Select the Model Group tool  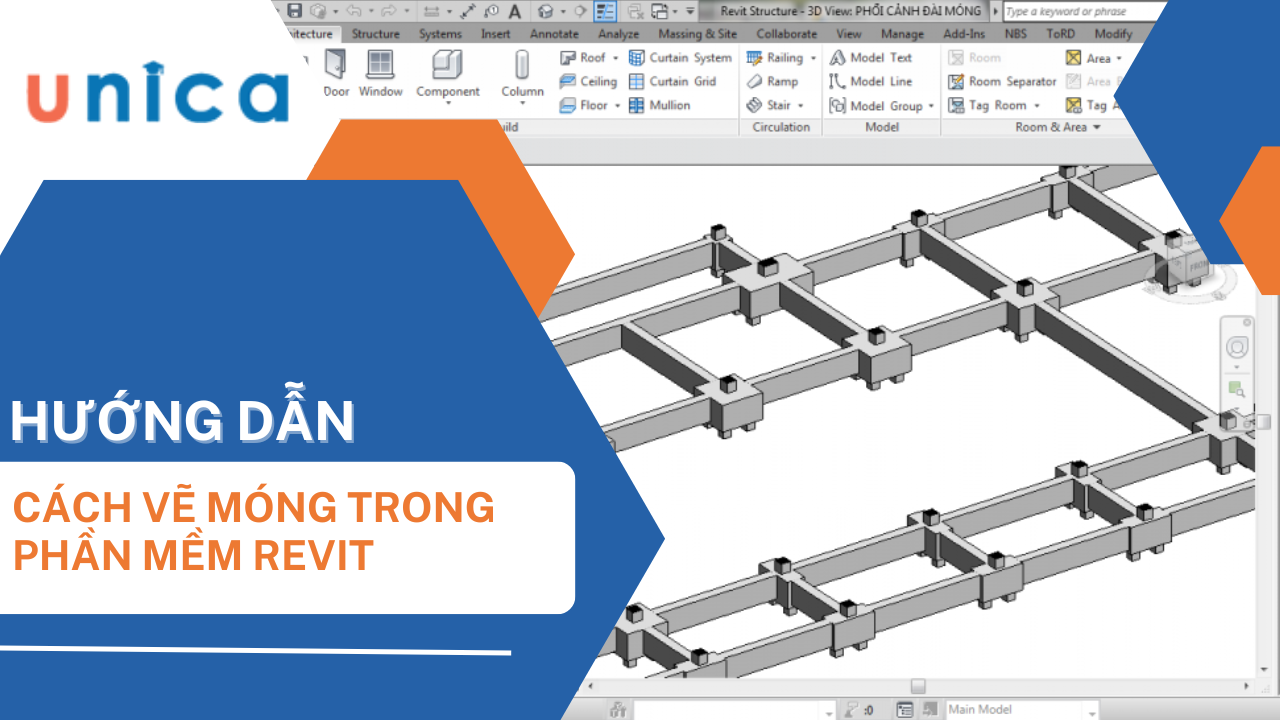(876, 105)
